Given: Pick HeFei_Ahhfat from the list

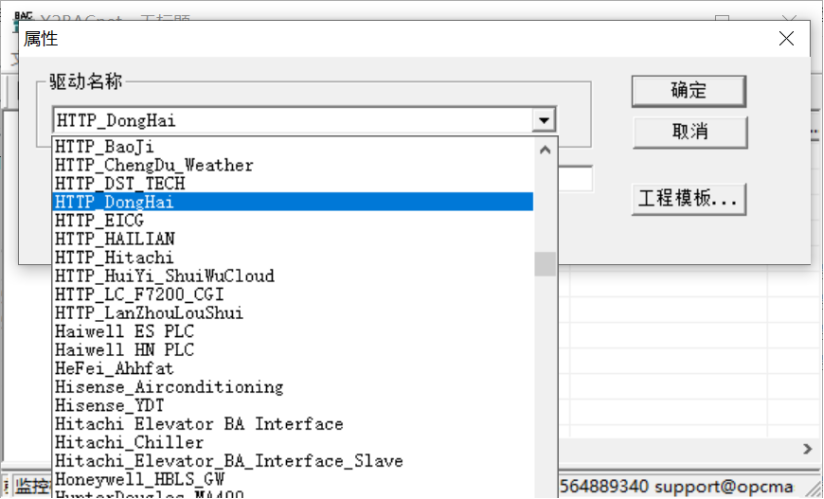Looking at the screenshot, I should pos(293,368).
